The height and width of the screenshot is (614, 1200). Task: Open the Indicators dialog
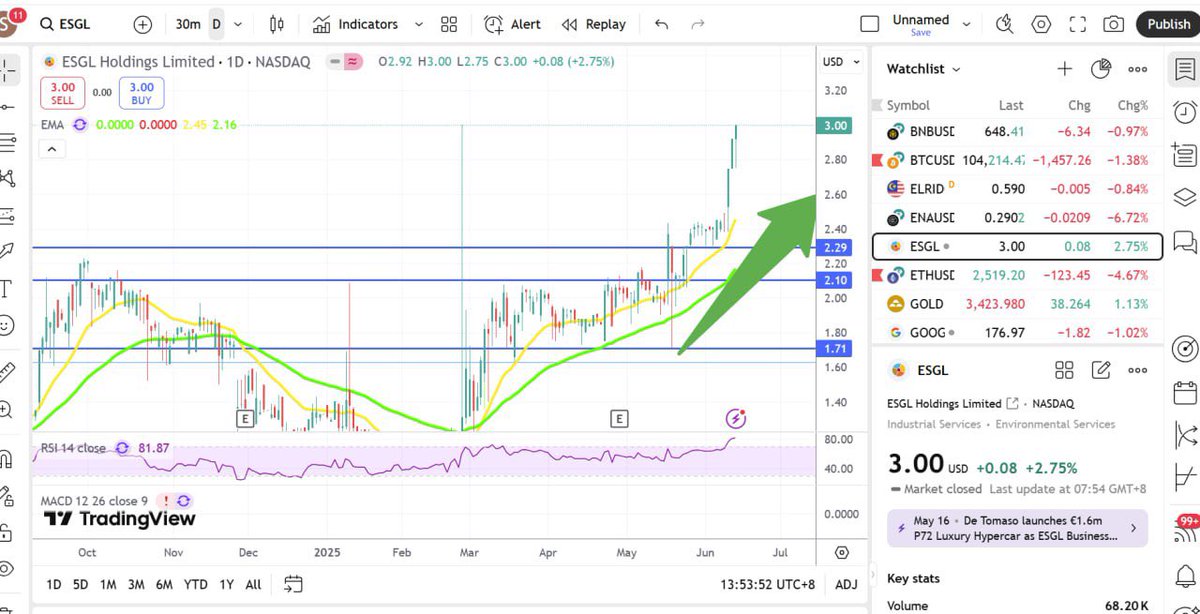click(355, 24)
